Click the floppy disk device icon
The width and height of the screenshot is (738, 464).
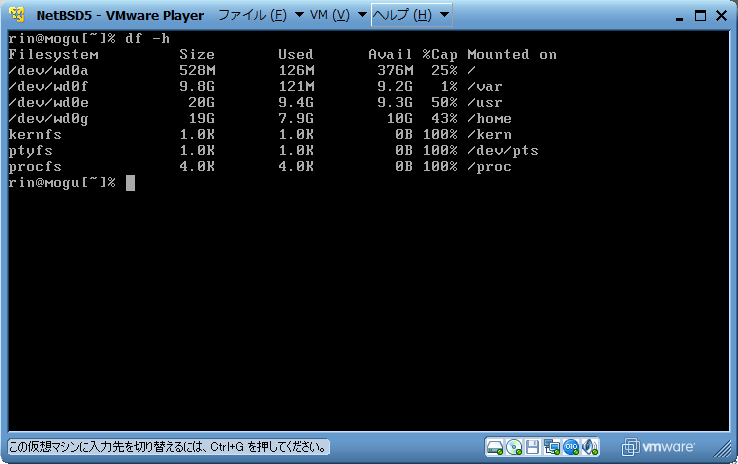pyautogui.click(x=533, y=447)
